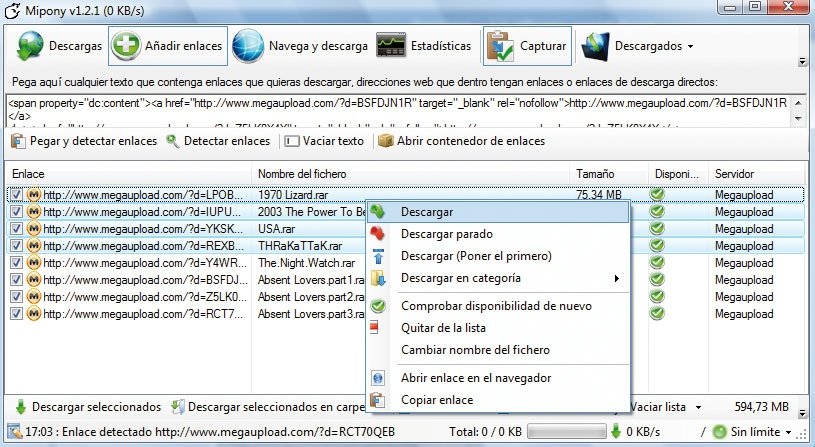Image resolution: width=815 pixels, height=447 pixels.
Task: Click the Vaciar lista button label
Action: [658, 407]
